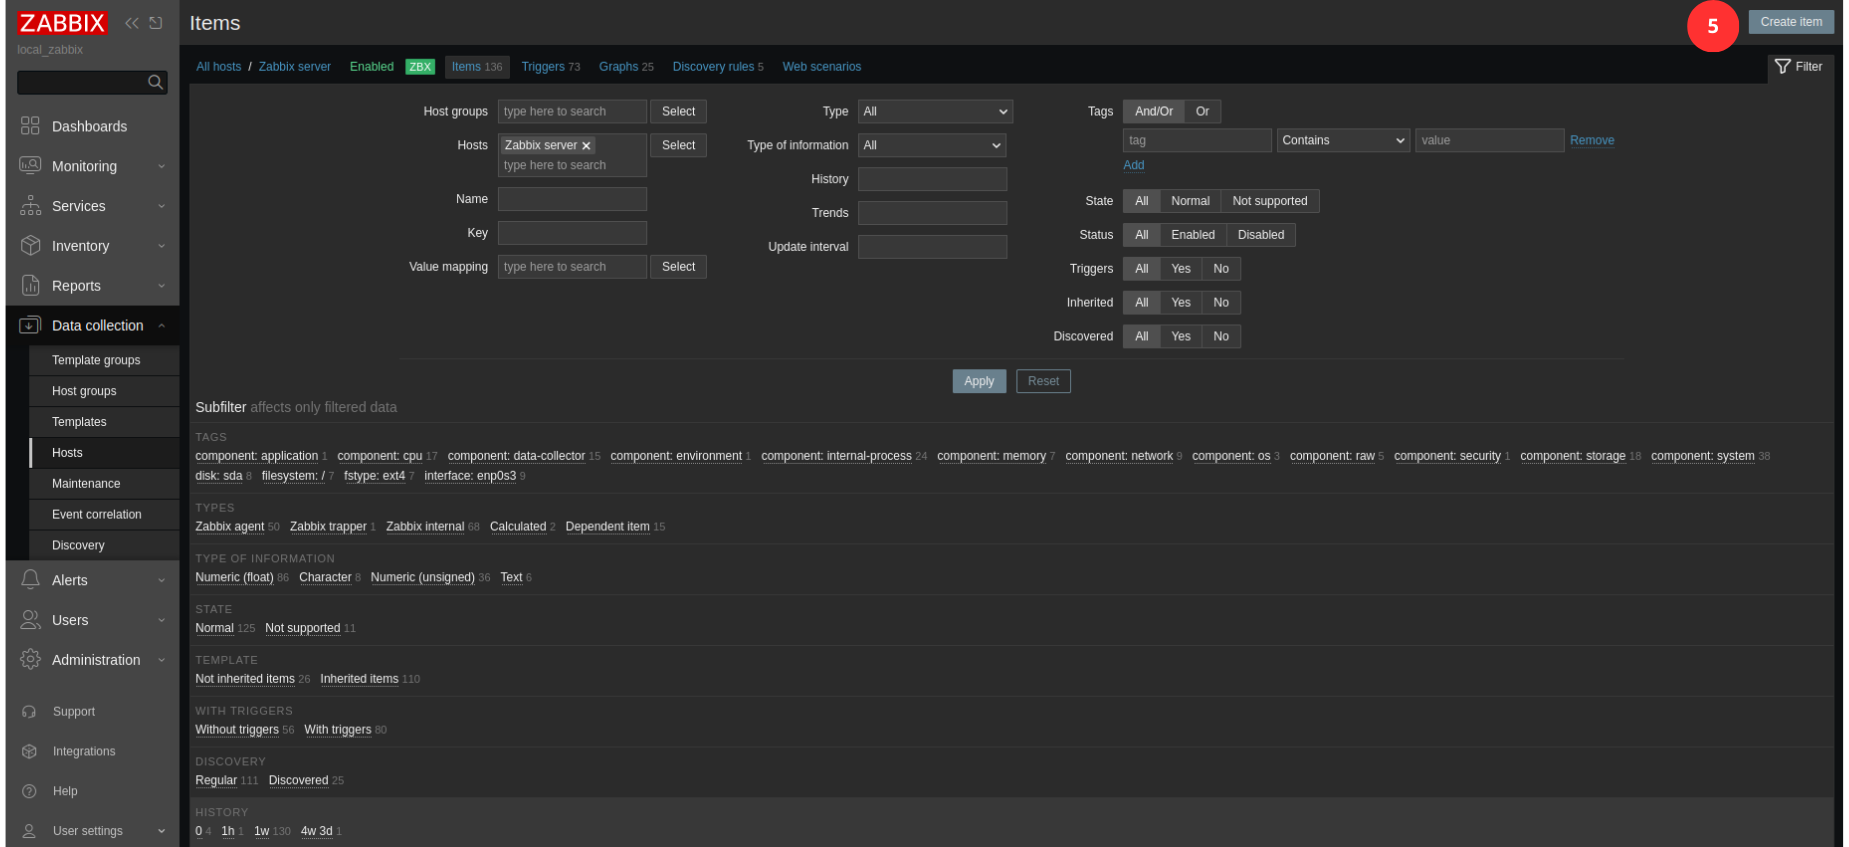
Task: Set Discovered filter to Yes
Action: (x=1180, y=337)
